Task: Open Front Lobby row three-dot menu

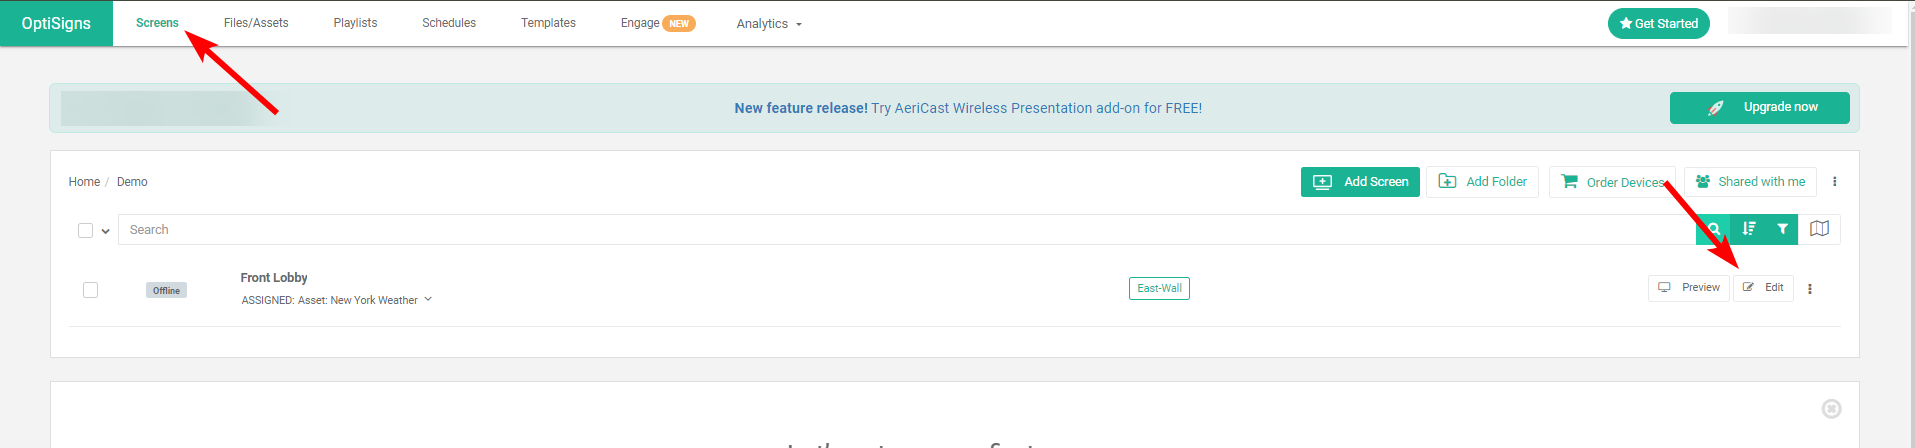Action: click(x=1810, y=289)
